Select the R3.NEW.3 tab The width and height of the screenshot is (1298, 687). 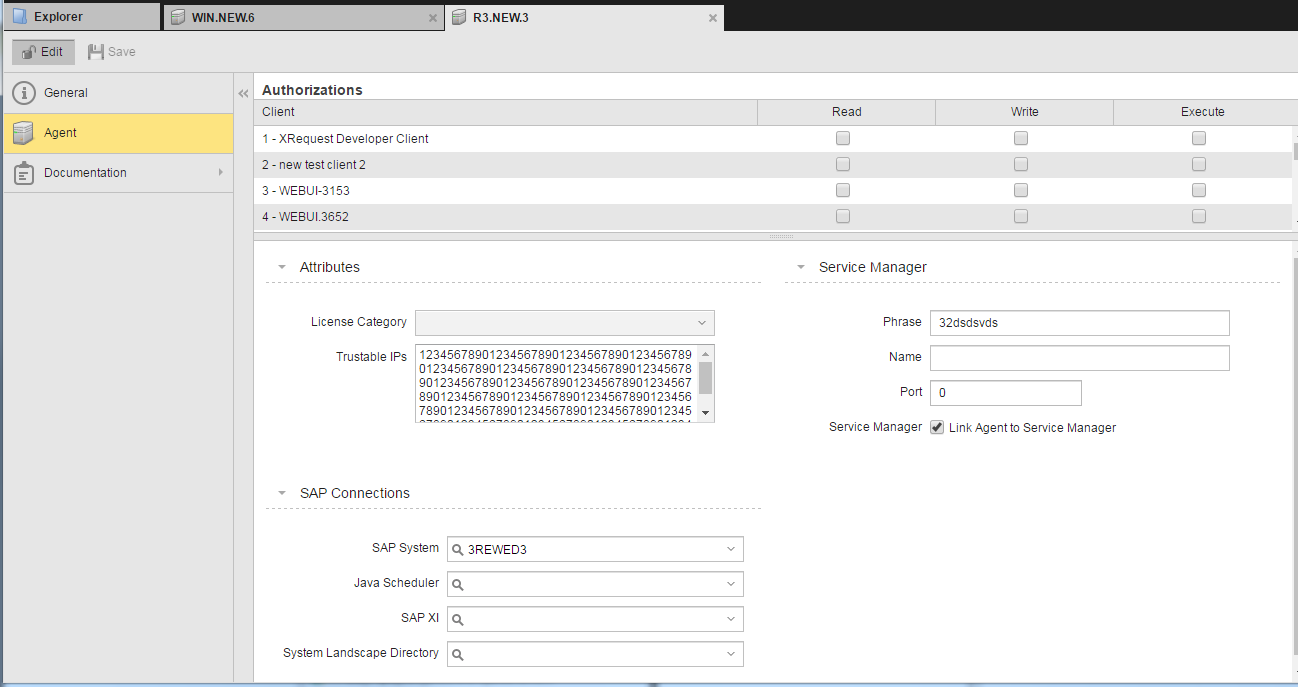pyautogui.click(x=584, y=17)
